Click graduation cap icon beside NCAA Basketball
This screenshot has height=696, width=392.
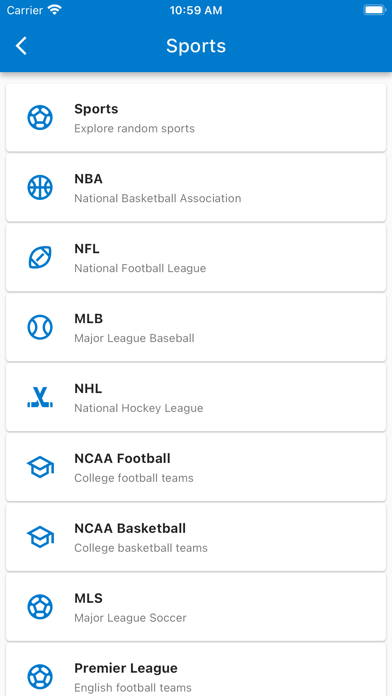[x=40, y=537]
